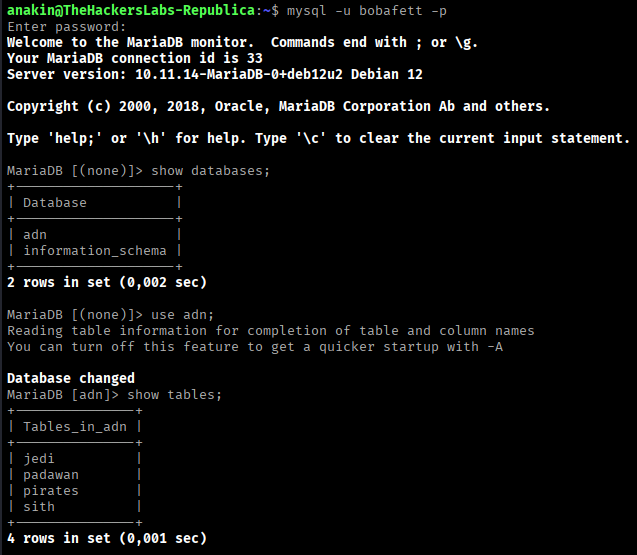The height and width of the screenshot is (555, 637).
Task: Click the 'Your MariaDB connection id is 33' line
Action: [x=134, y=58]
